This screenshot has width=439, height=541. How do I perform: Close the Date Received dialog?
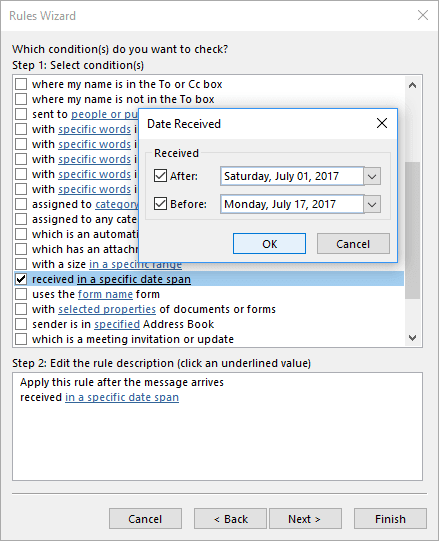pyautogui.click(x=382, y=123)
